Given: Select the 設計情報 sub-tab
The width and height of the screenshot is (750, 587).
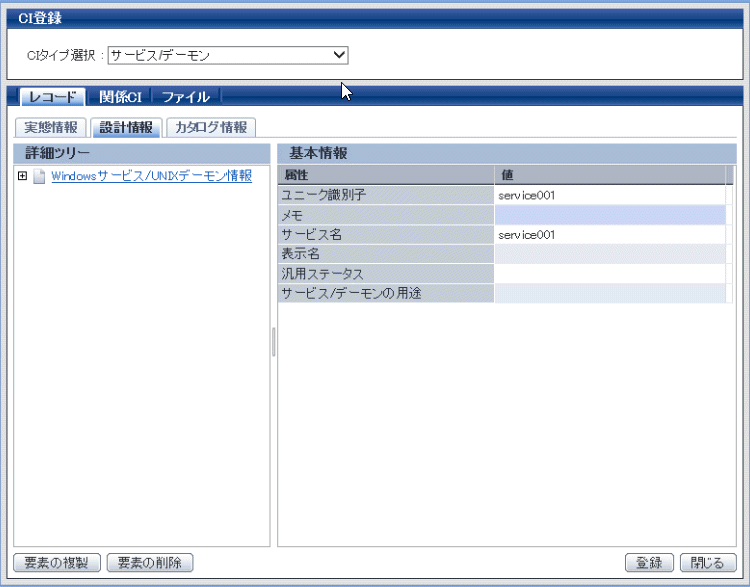Looking at the screenshot, I should pyautogui.click(x=126, y=127).
